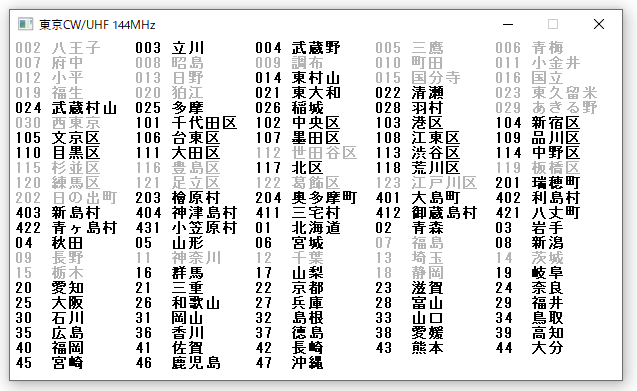Image resolution: width=637 pixels, height=391 pixels.
Task: Select entry 16 群馬
Action: [x=169, y=274]
